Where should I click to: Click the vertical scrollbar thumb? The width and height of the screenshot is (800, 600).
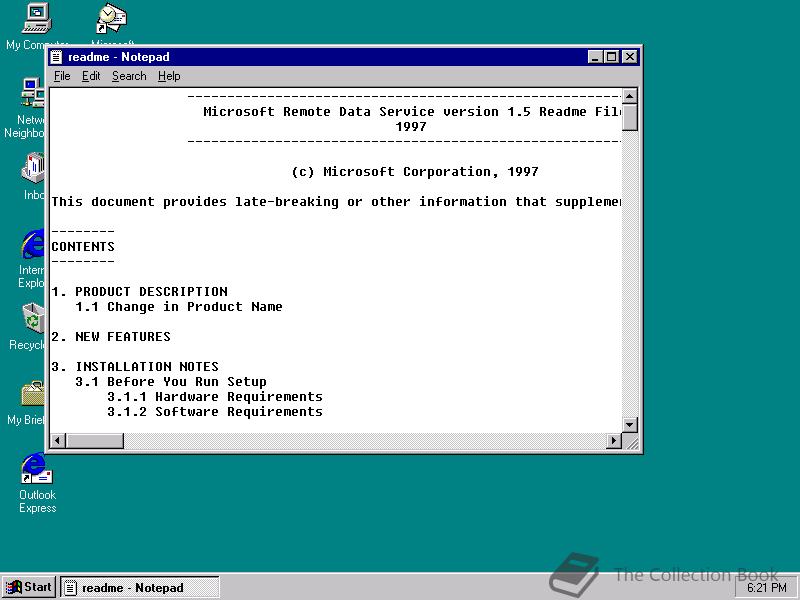click(x=630, y=117)
